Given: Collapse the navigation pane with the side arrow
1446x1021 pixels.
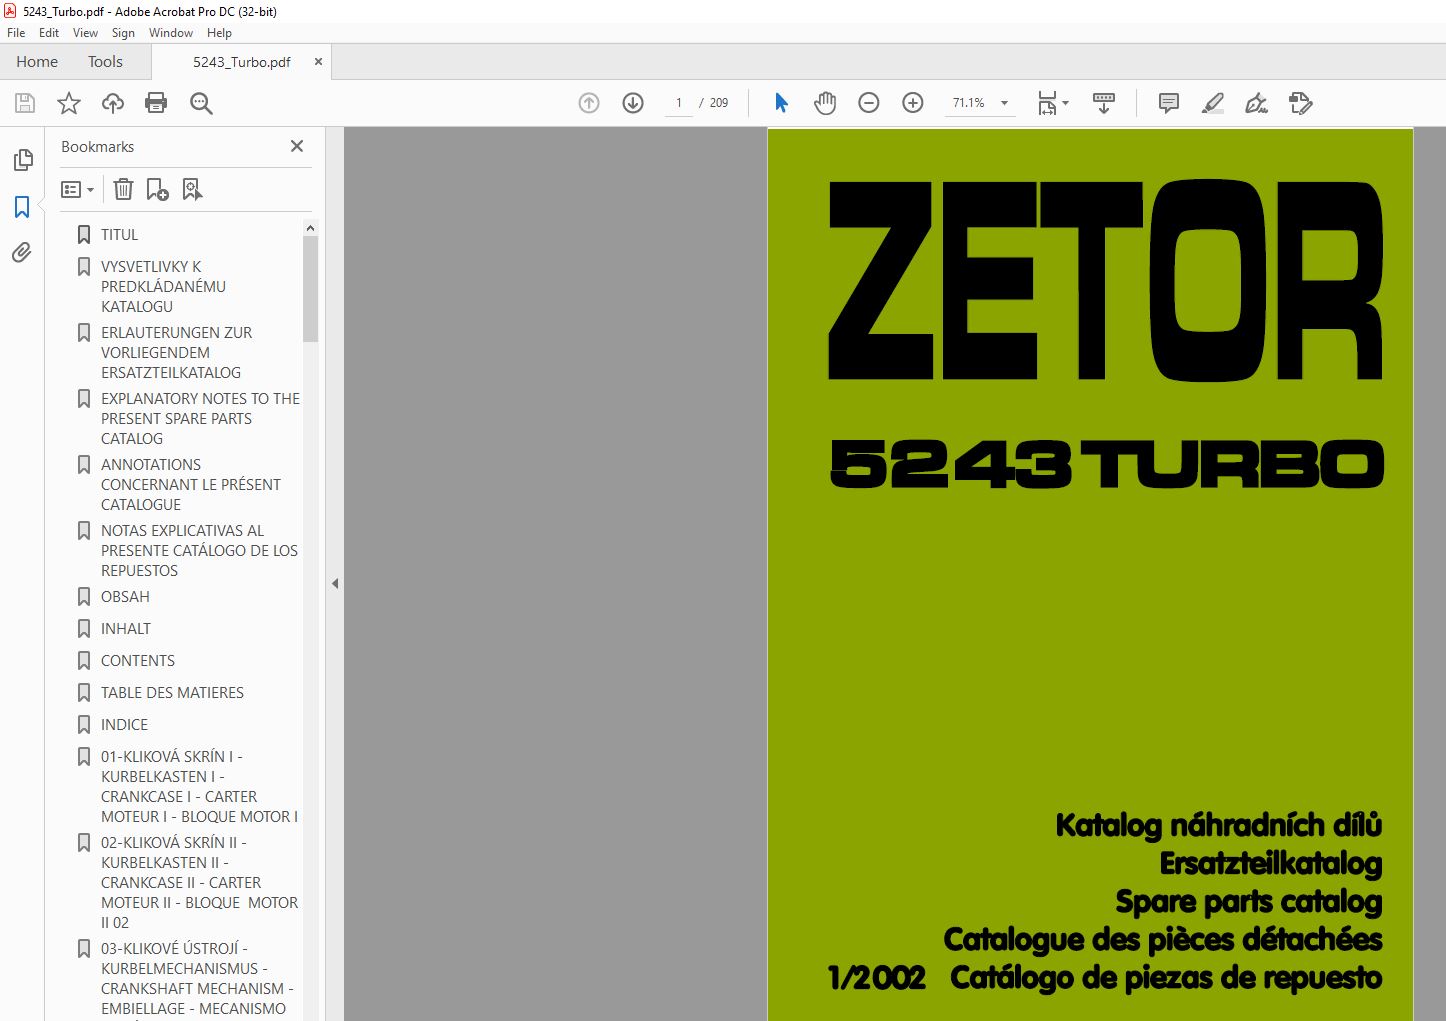Looking at the screenshot, I should pyautogui.click(x=335, y=583).
